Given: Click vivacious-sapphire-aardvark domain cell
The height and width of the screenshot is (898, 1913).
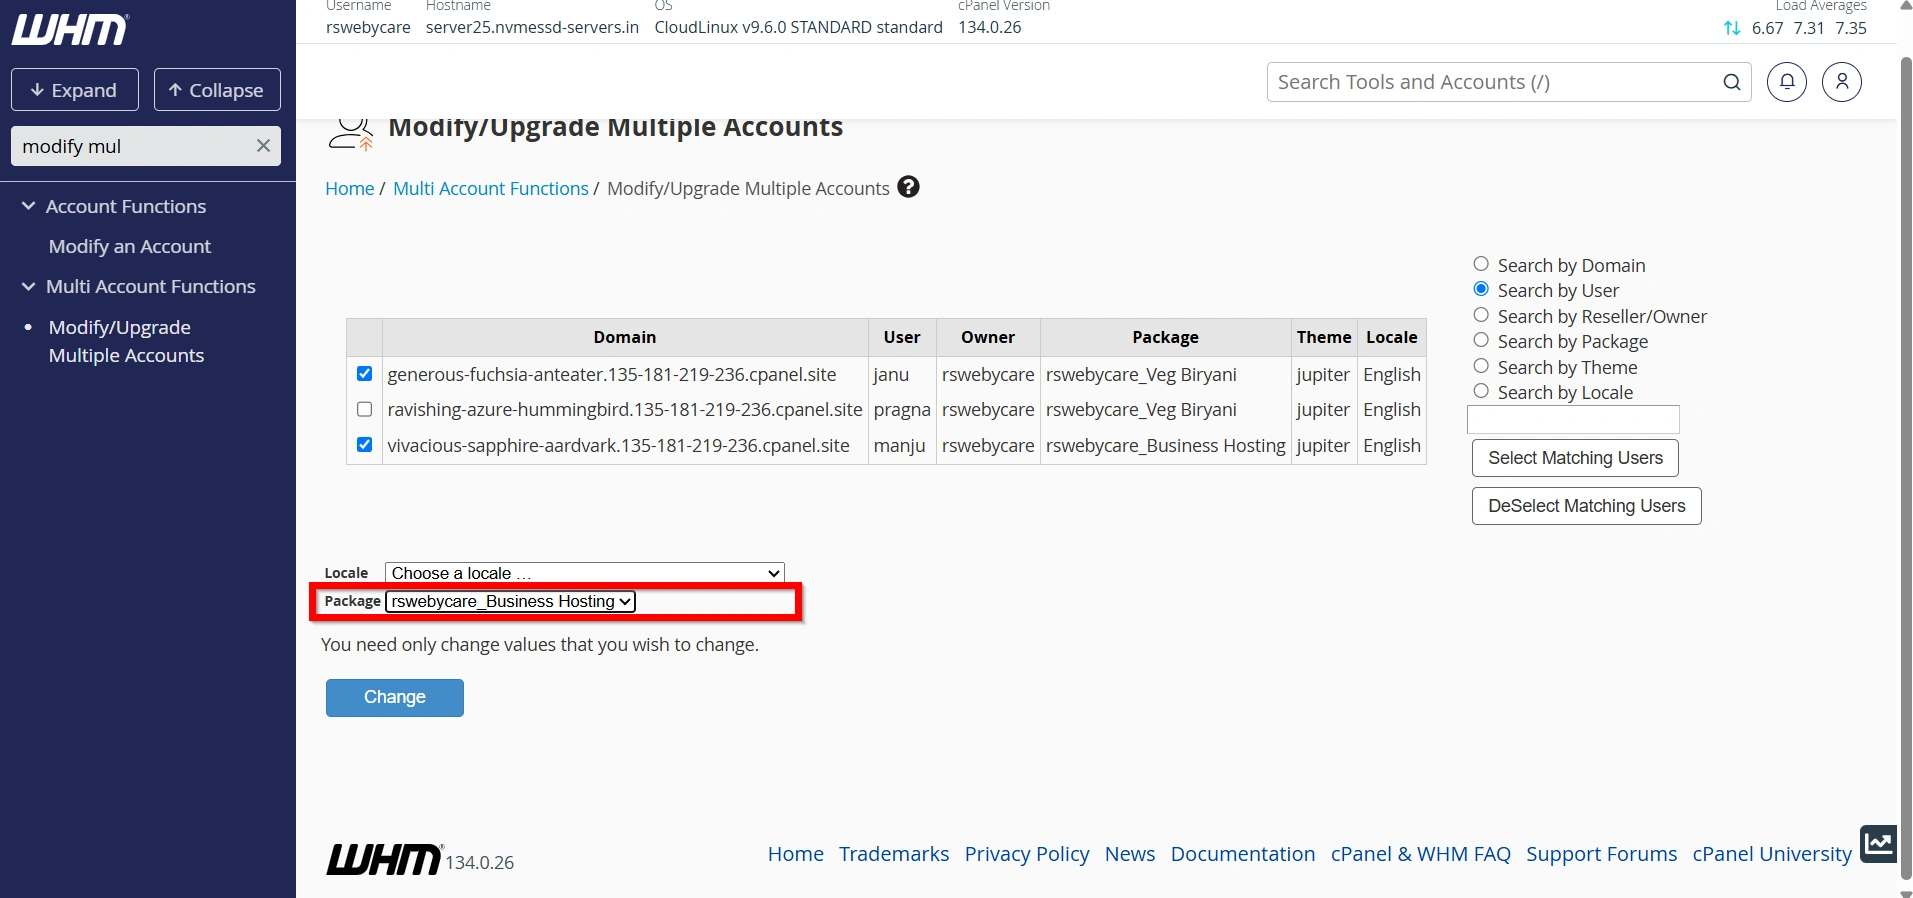Looking at the screenshot, I should (x=625, y=445).
